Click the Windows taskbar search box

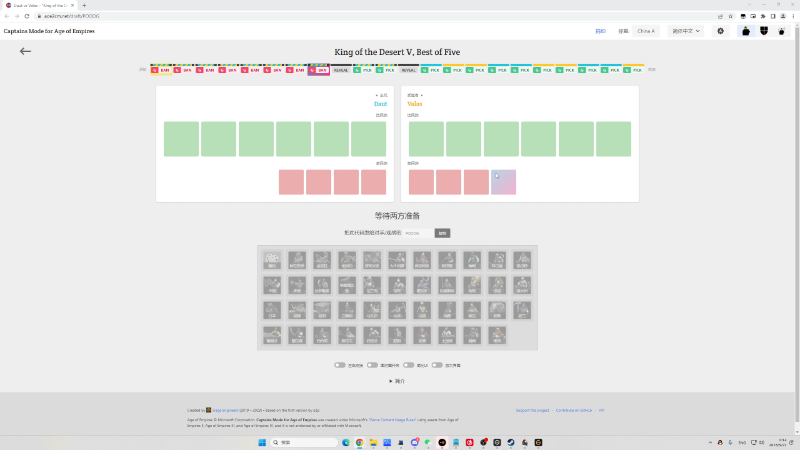305,442
